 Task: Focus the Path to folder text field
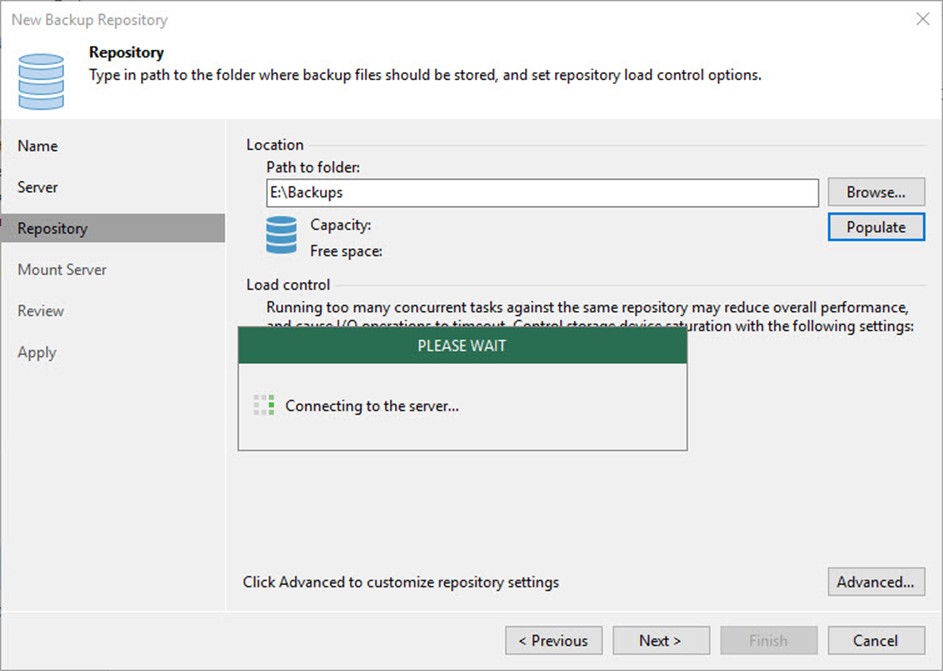542,192
